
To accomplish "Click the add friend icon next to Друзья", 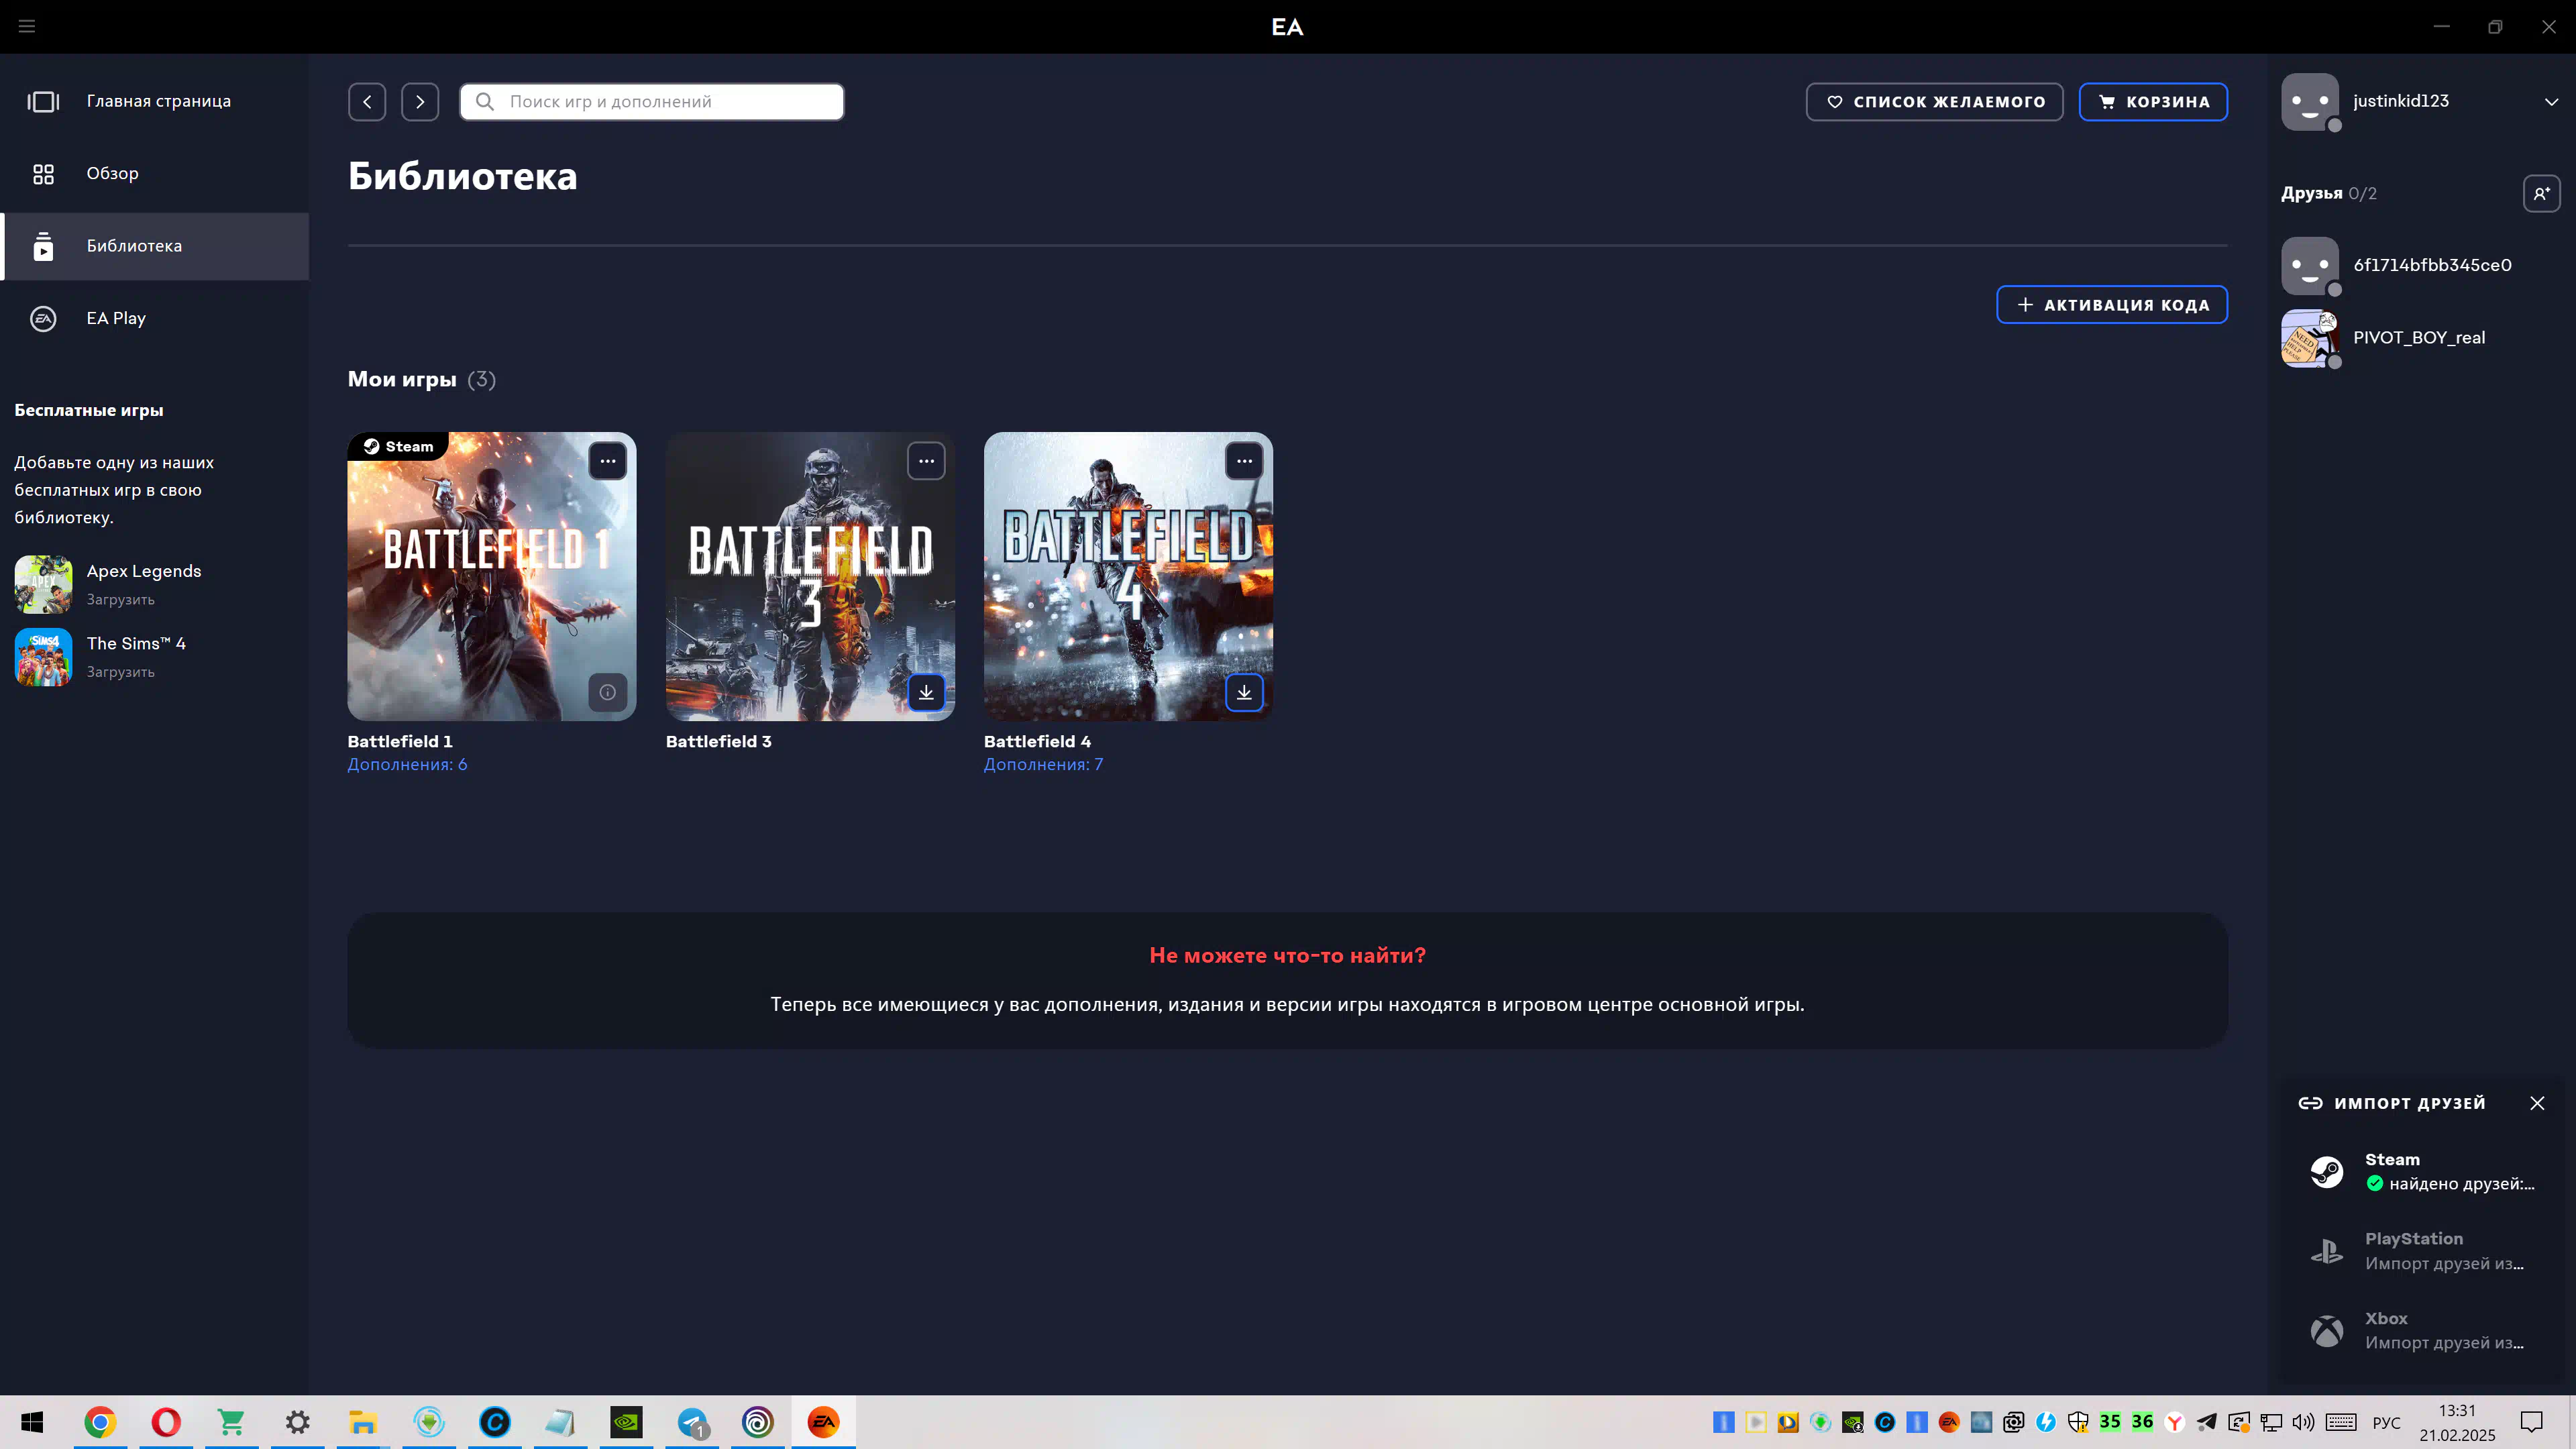I will pos(2541,193).
